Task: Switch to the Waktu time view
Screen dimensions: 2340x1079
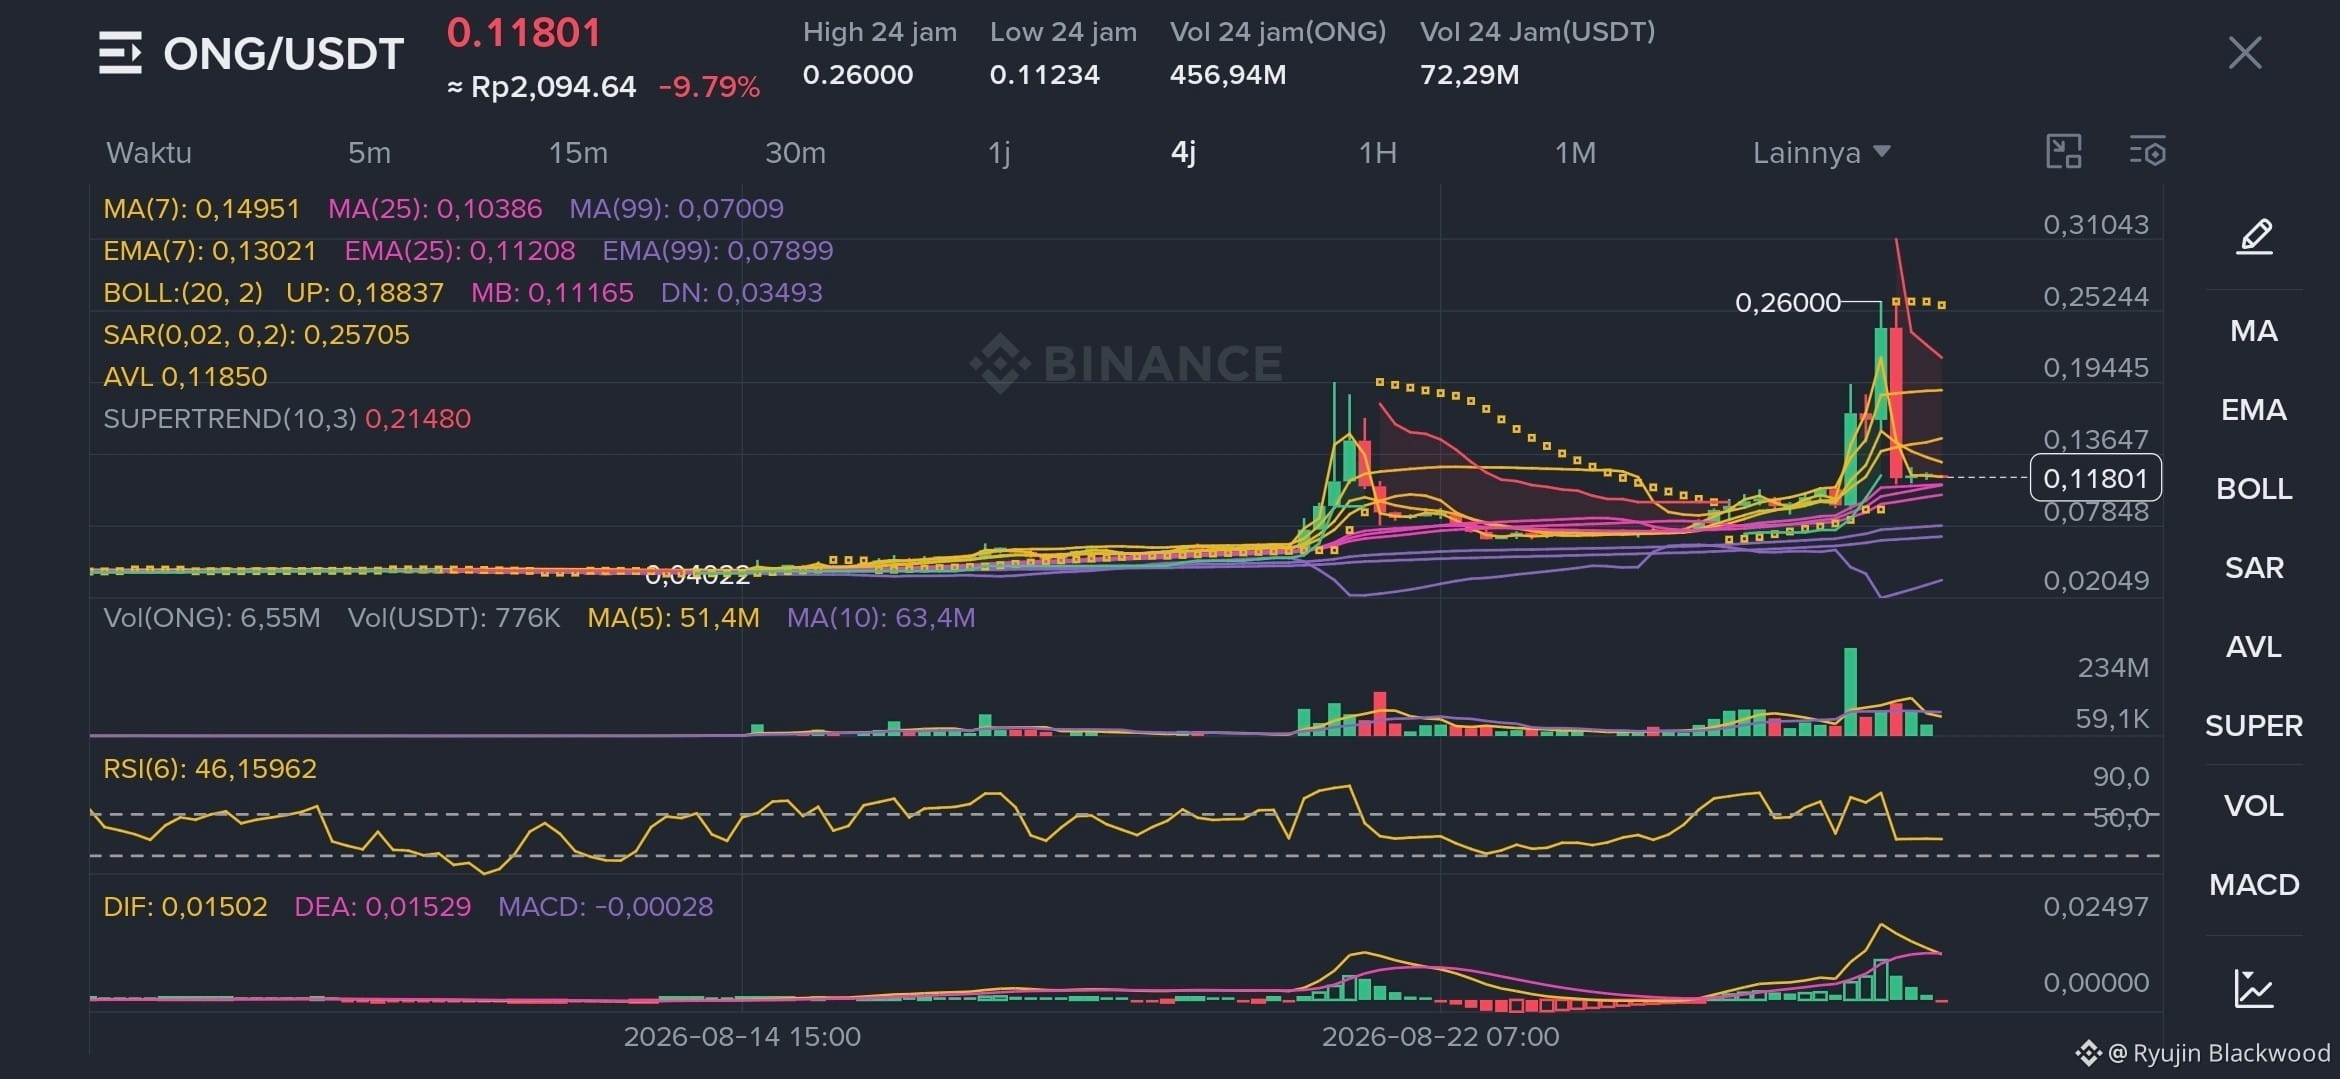Action: pyautogui.click(x=149, y=152)
